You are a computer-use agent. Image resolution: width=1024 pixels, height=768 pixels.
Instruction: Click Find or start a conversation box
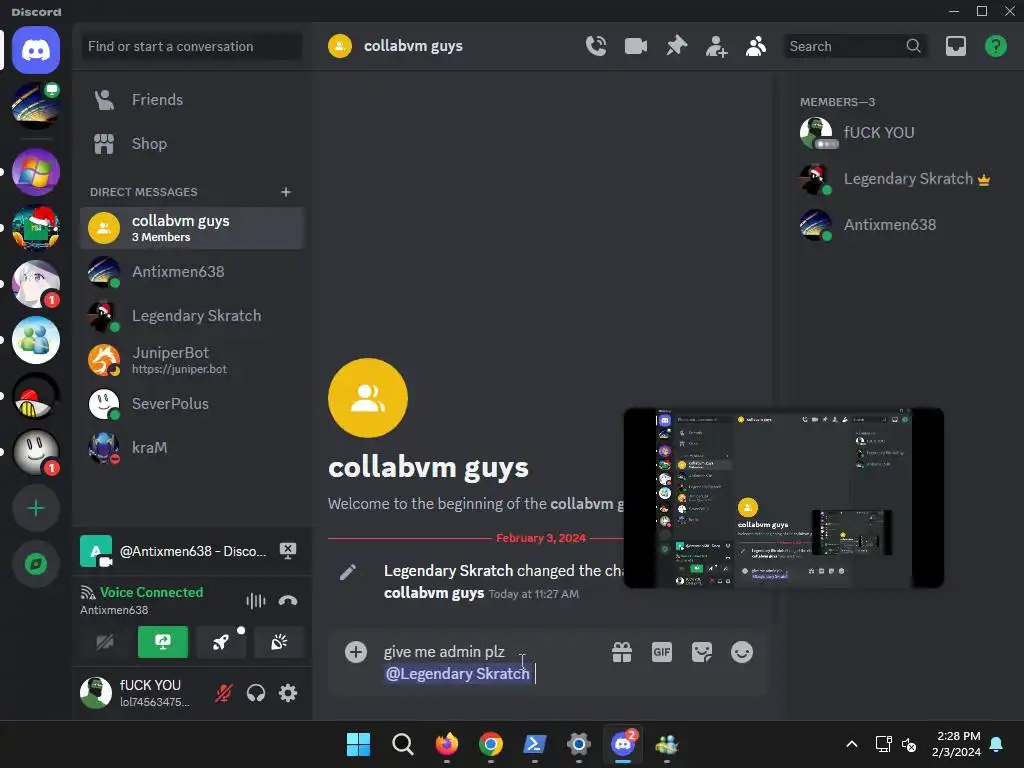[x=192, y=46]
